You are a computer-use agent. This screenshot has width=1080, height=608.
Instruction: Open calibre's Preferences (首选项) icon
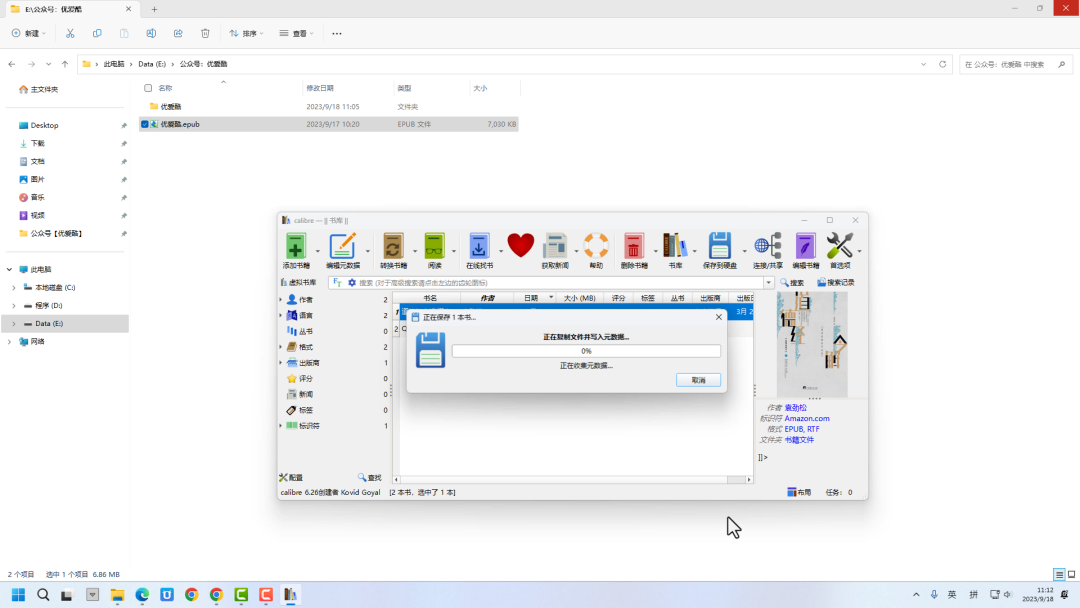(x=840, y=247)
